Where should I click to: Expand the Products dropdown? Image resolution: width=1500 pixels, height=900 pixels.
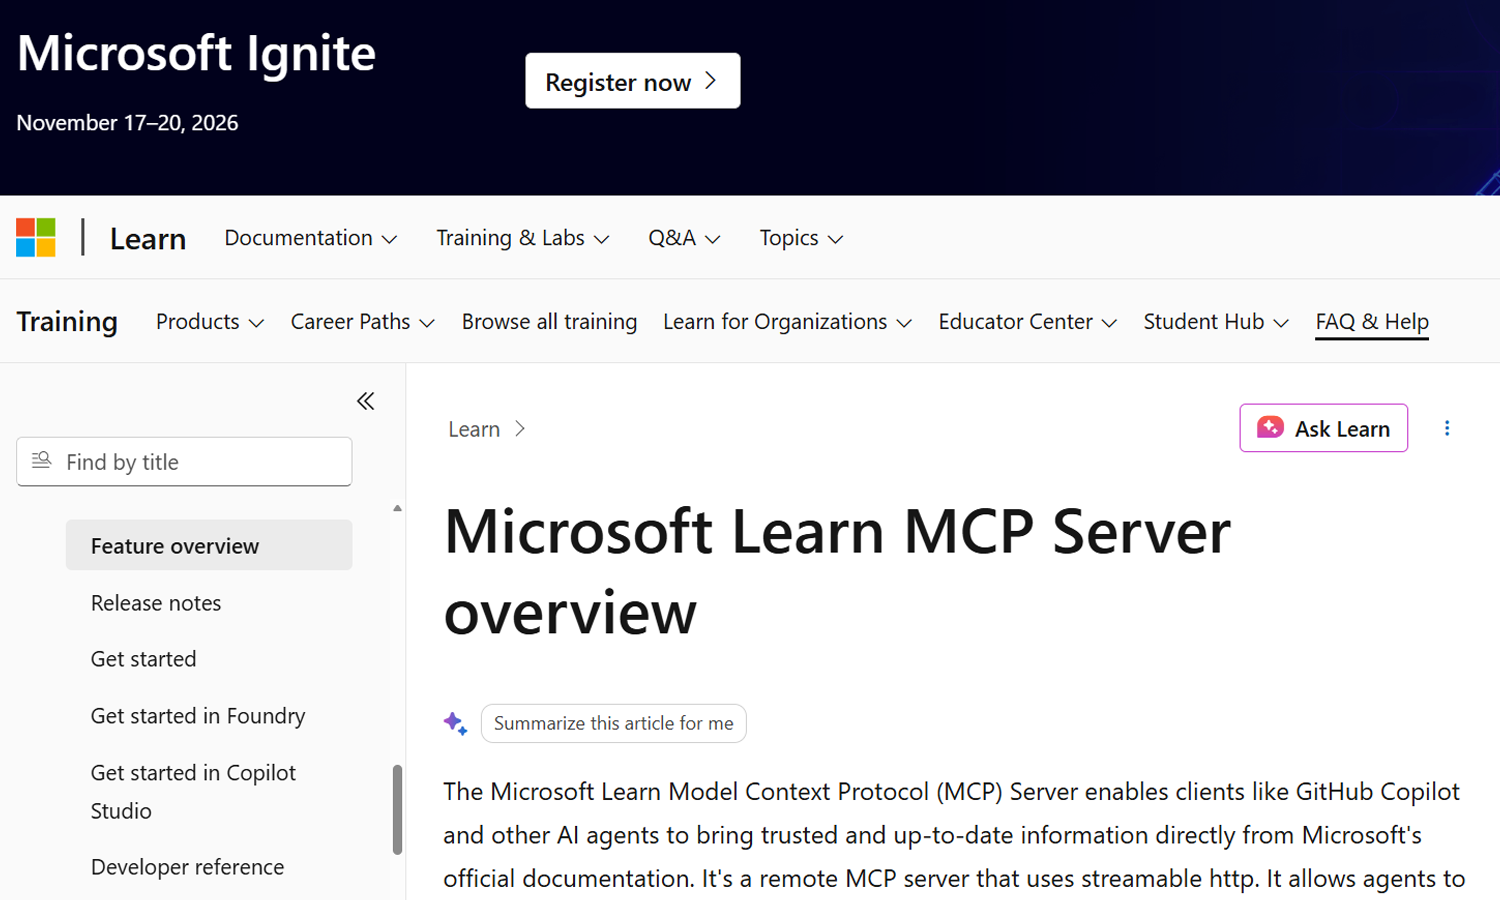coord(210,322)
